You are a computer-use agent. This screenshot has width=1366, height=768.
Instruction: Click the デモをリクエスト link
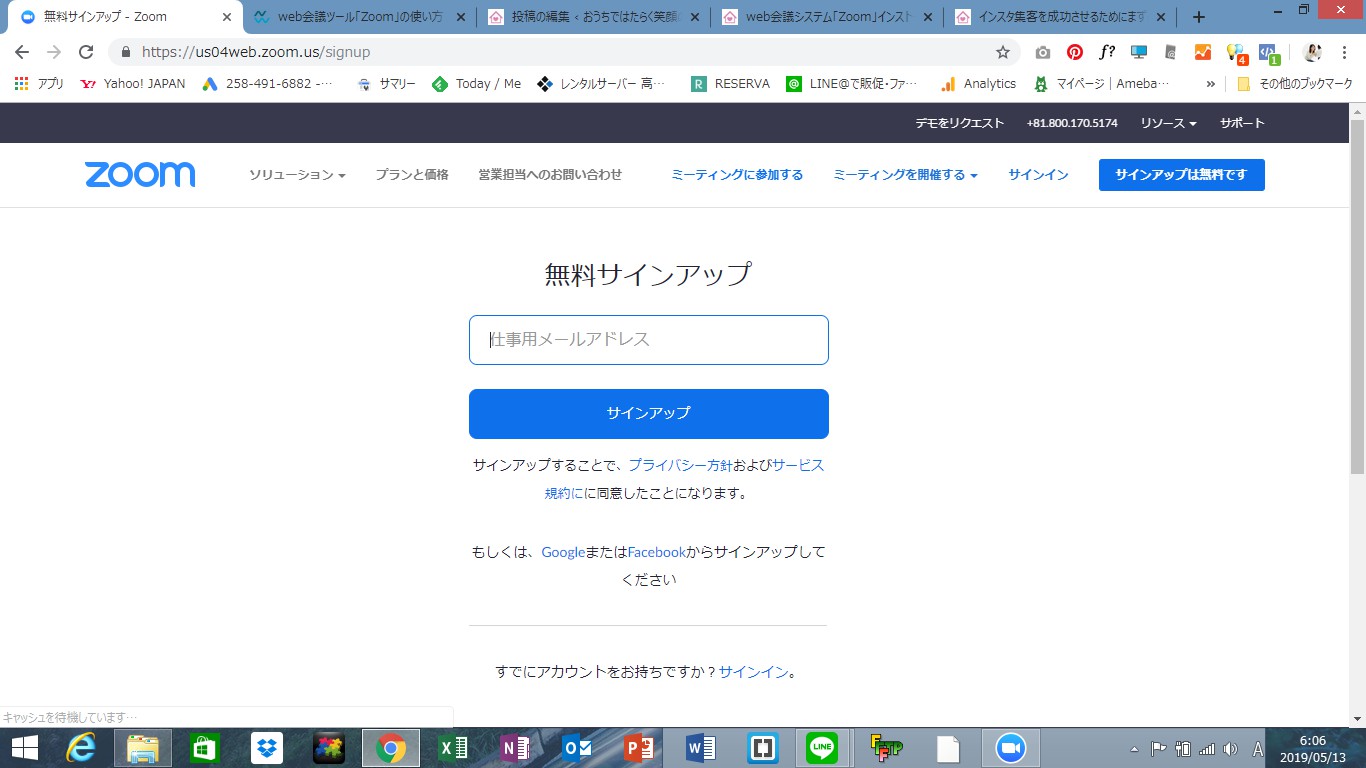(960, 123)
